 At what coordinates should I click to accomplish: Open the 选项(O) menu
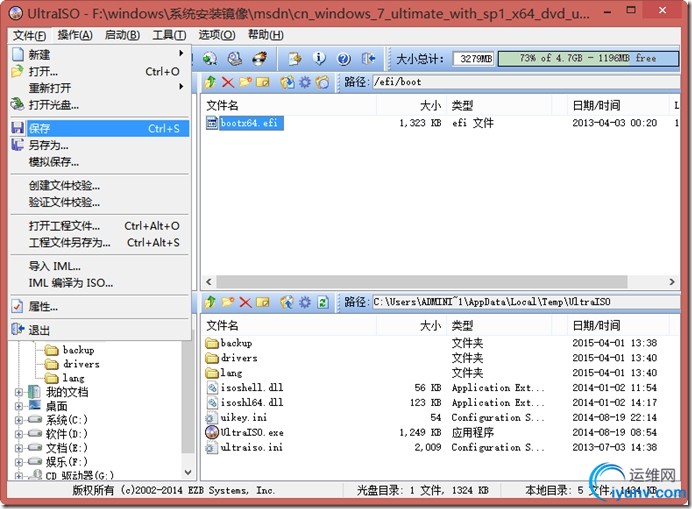click(x=217, y=35)
